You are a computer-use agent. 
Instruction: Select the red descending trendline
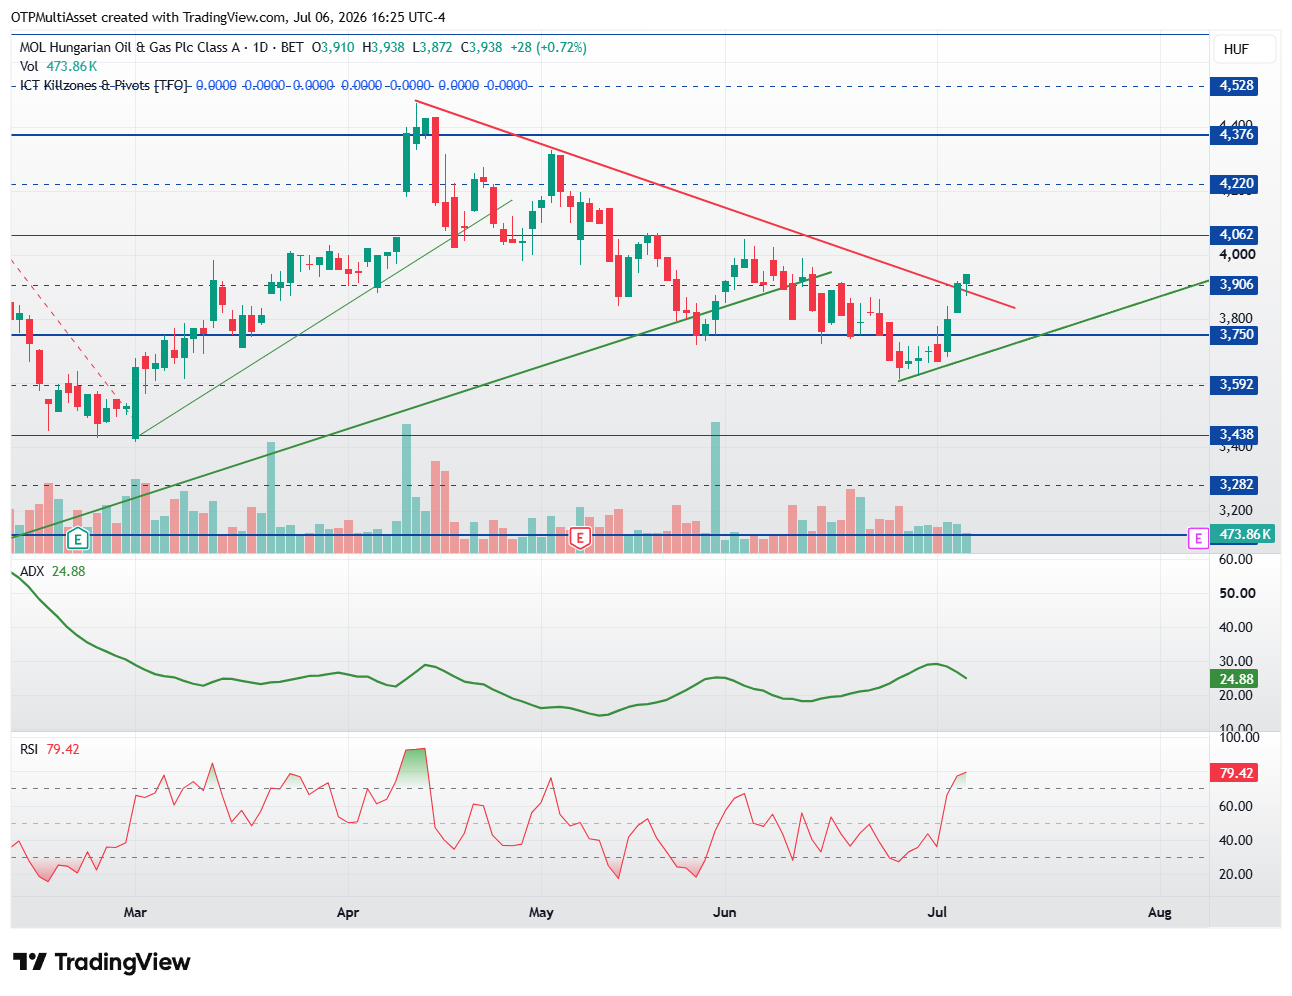tap(715, 205)
